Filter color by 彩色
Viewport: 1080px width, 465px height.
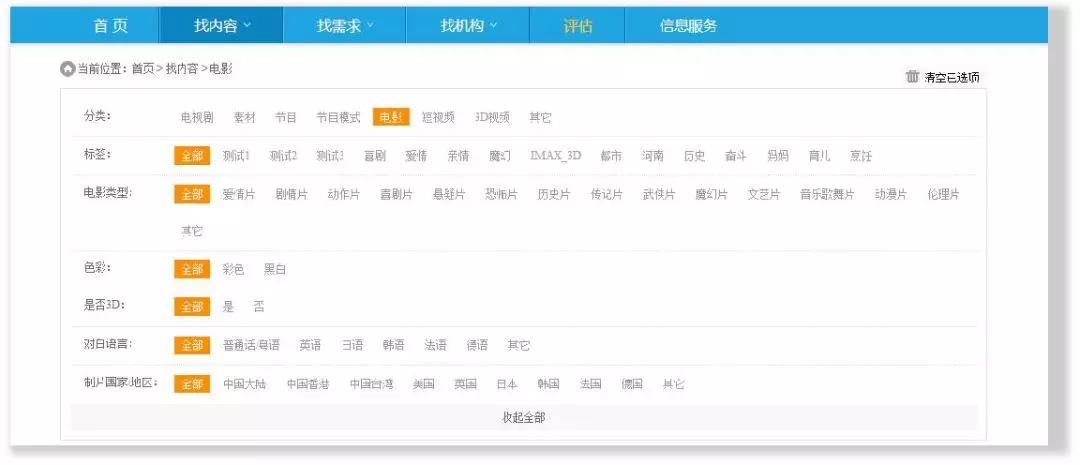233,269
